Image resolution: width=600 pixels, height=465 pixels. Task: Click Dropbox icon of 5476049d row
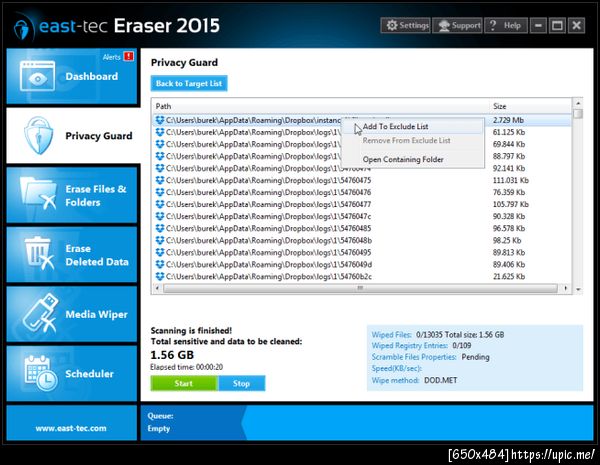tap(160, 264)
